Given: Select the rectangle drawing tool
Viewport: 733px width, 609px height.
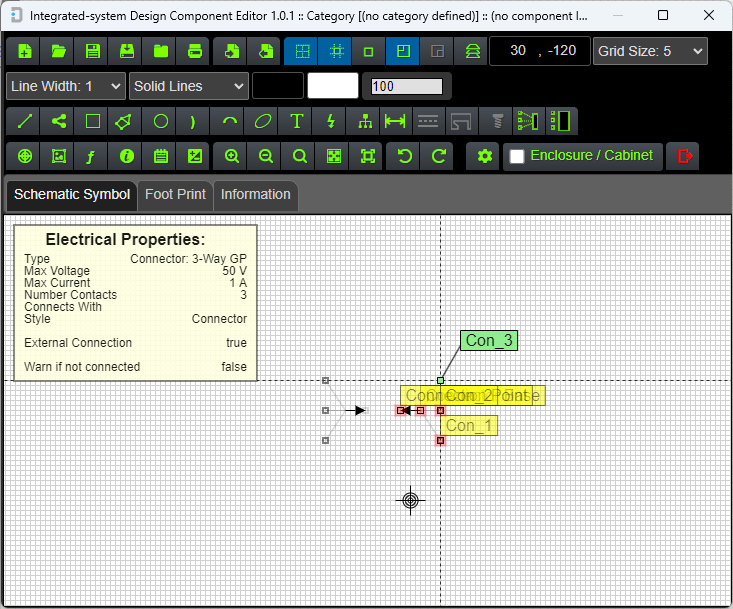Looking at the screenshot, I should (93, 121).
